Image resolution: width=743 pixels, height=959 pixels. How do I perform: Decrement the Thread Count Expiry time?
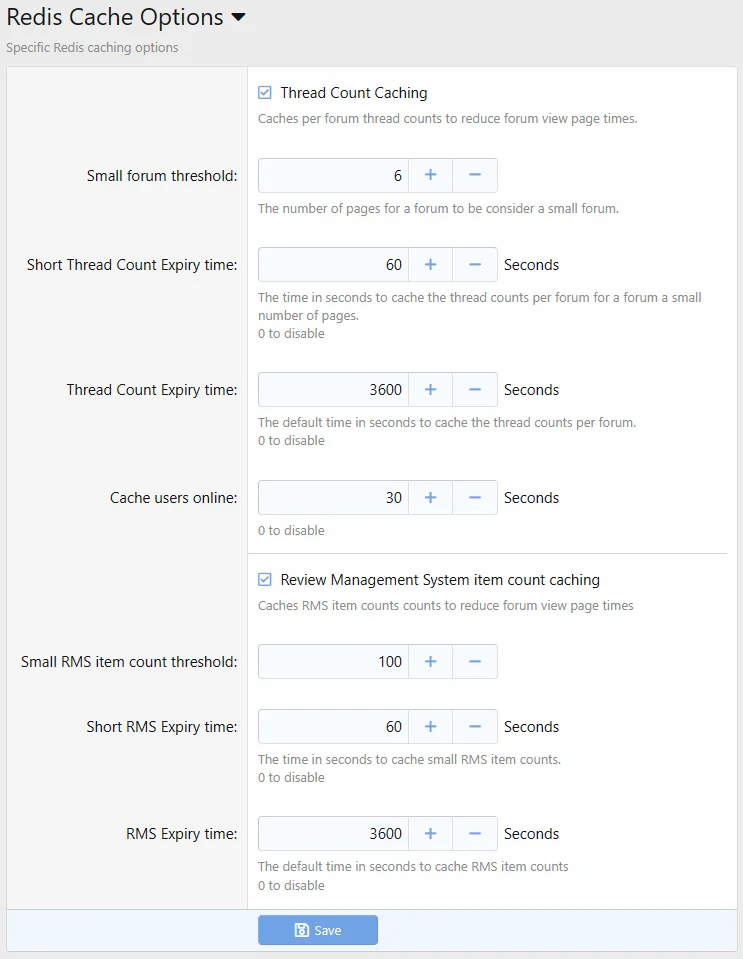point(475,389)
